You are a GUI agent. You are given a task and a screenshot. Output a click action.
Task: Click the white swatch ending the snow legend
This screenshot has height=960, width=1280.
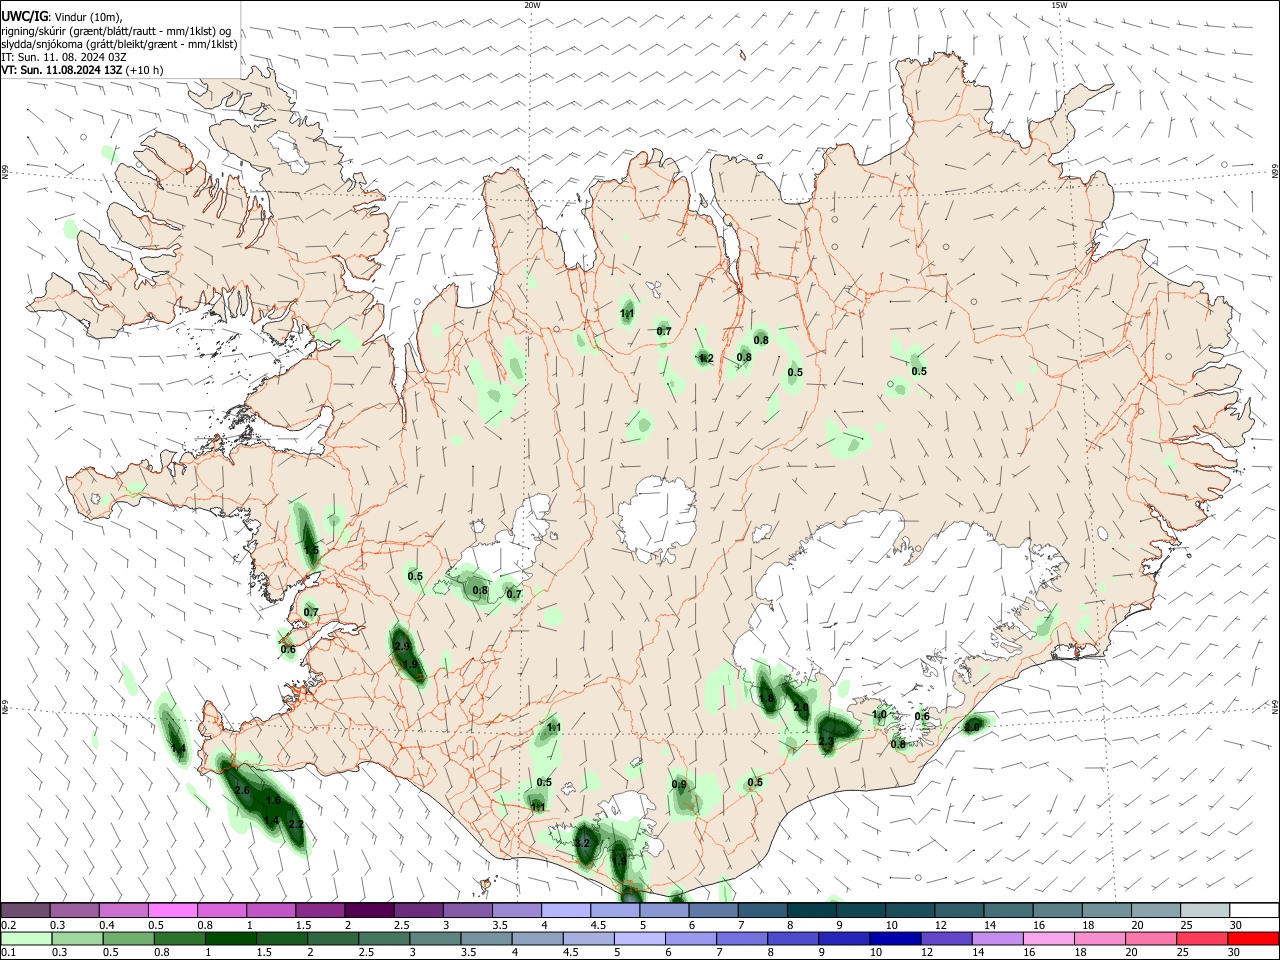(x=1253, y=910)
